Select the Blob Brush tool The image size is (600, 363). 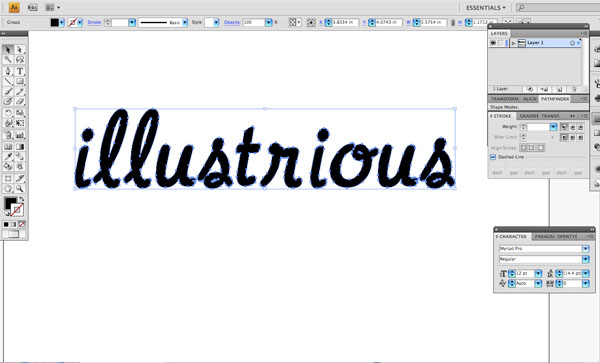pos(8,101)
